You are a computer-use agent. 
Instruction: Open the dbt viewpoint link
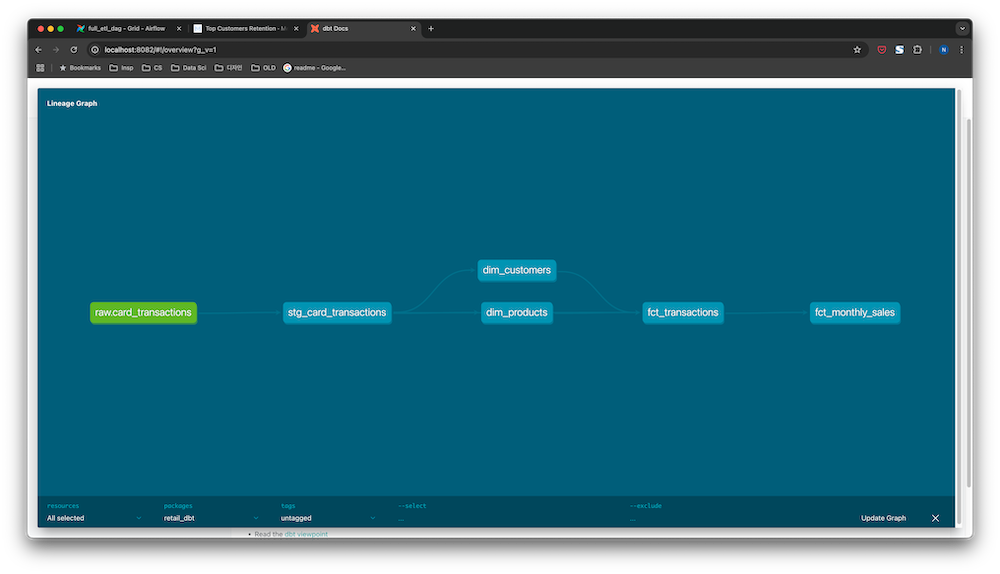pyautogui.click(x=306, y=534)
